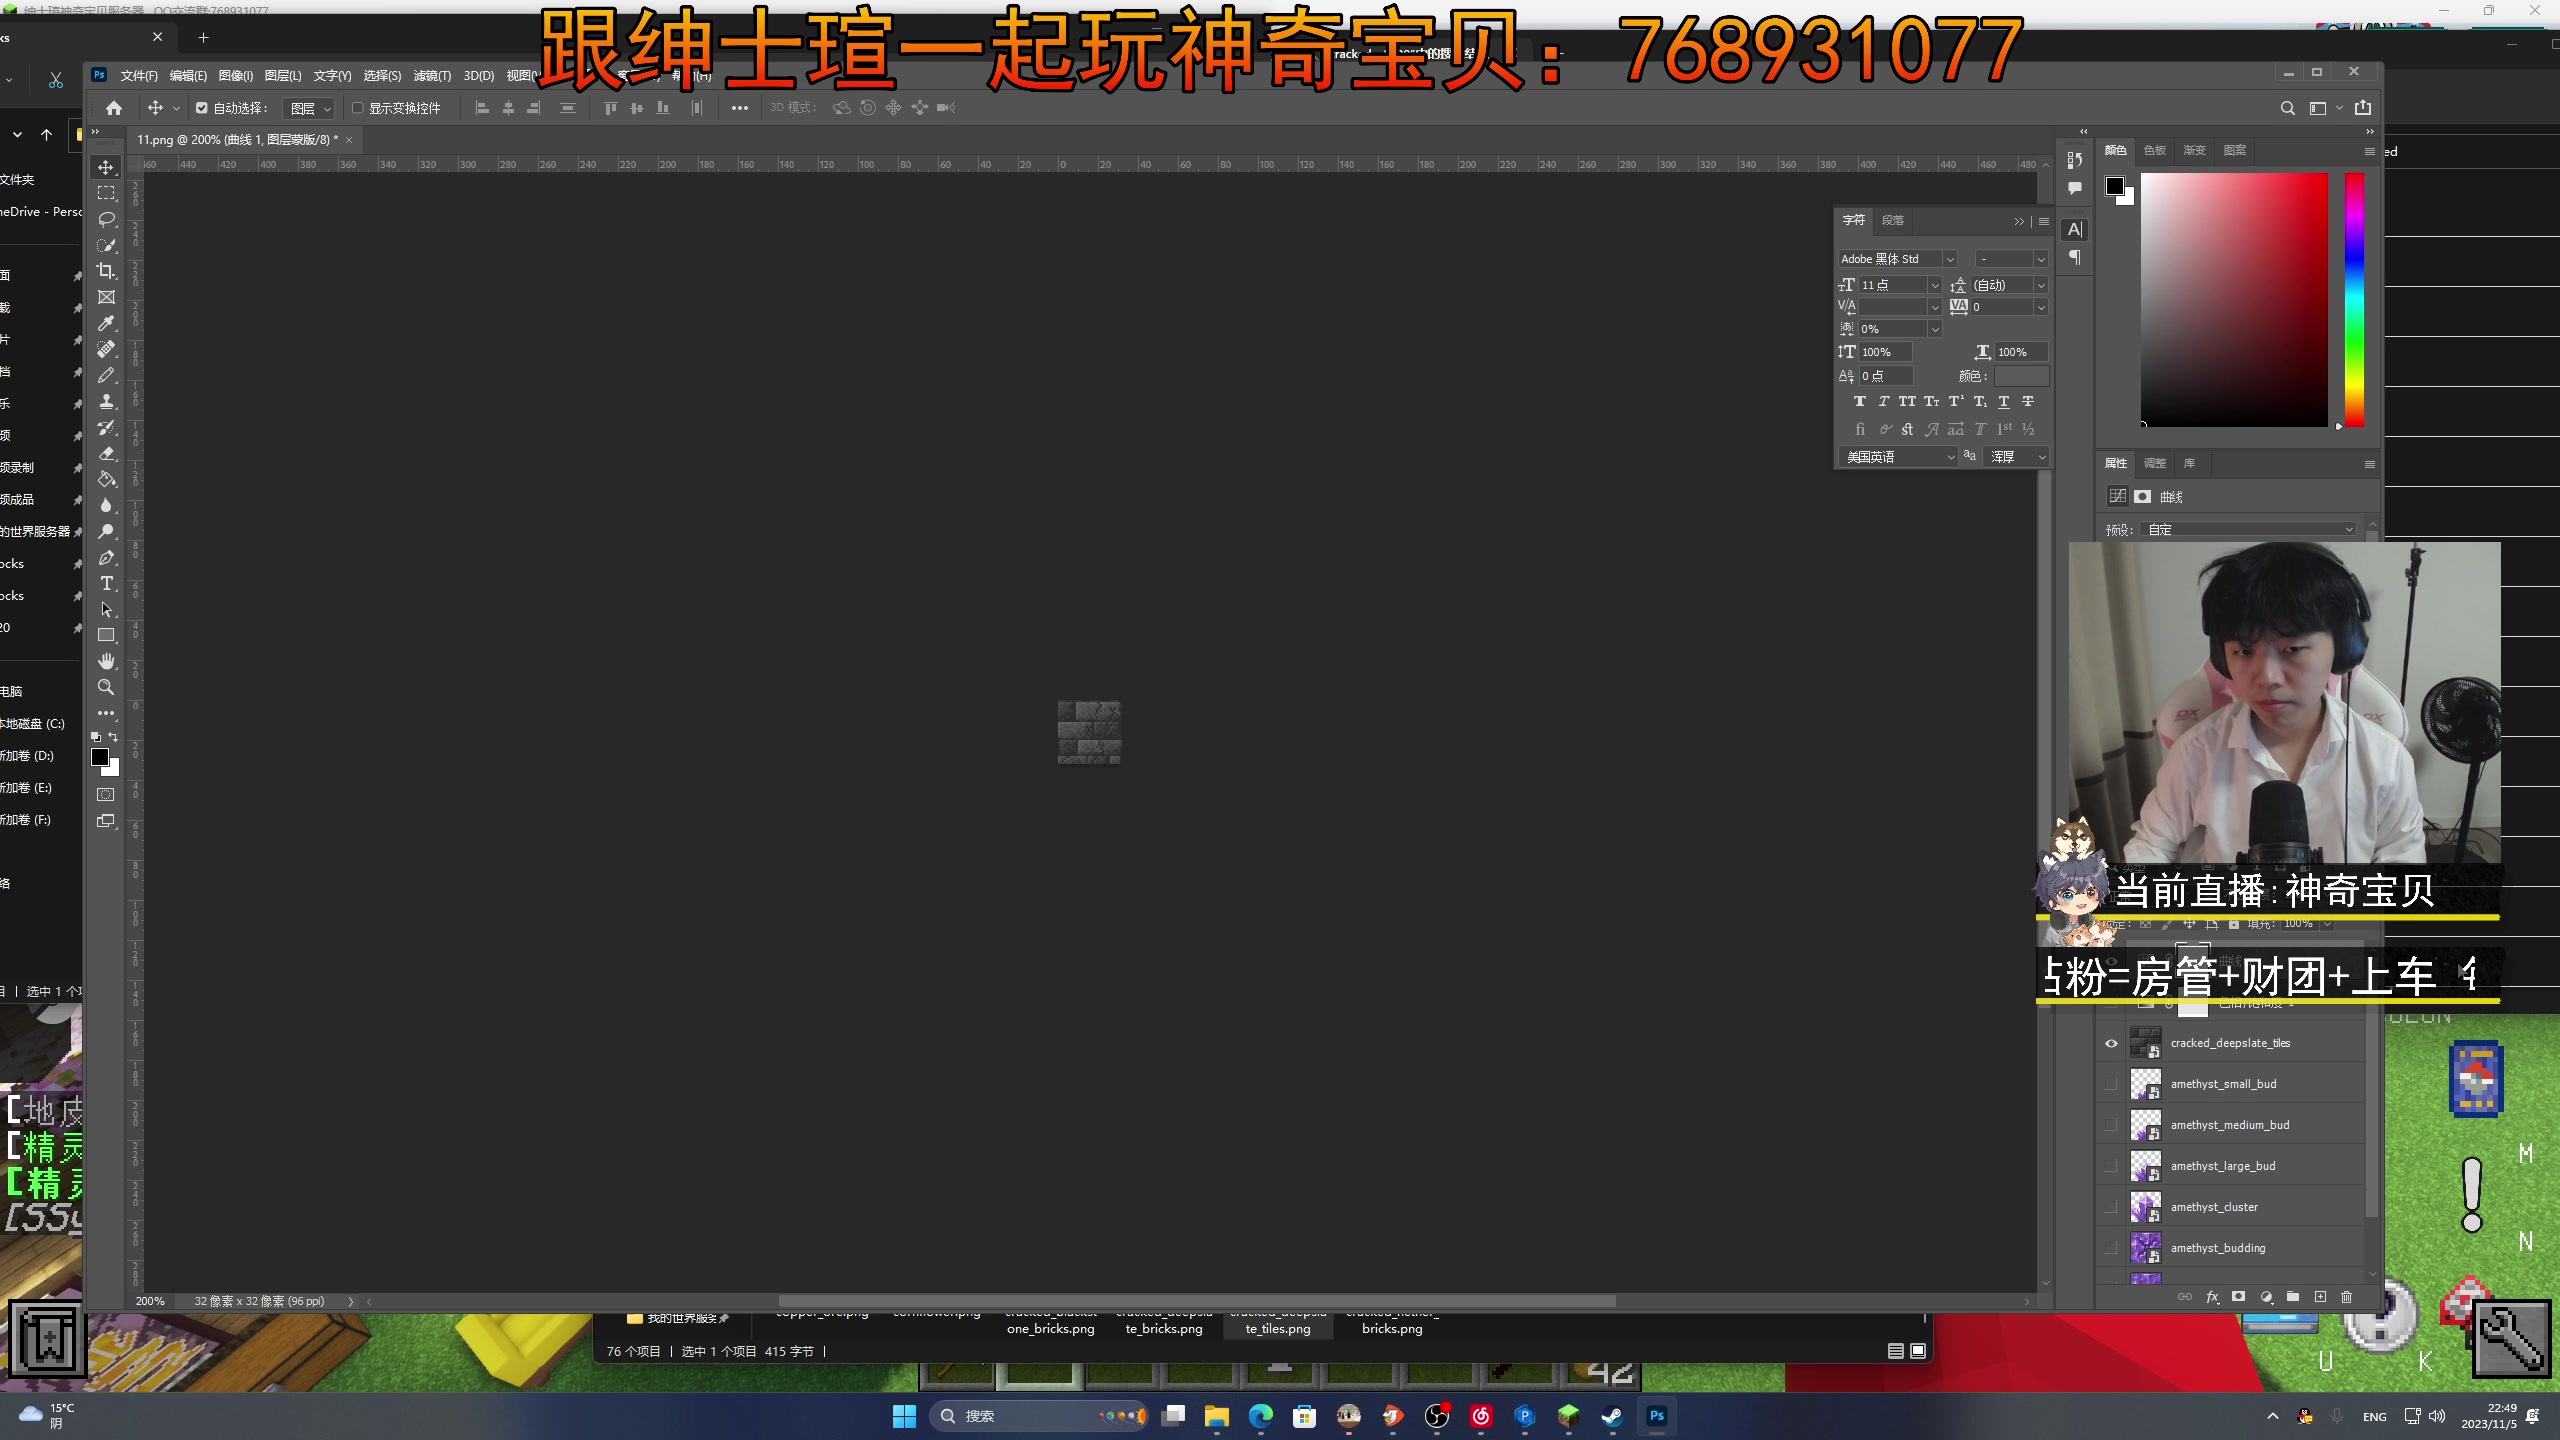
Task: Select the Hand tool
Action: [106, 661]
